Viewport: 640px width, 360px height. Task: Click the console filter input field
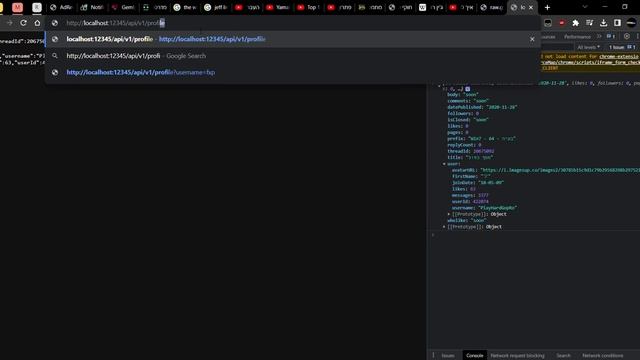[557, 47]
